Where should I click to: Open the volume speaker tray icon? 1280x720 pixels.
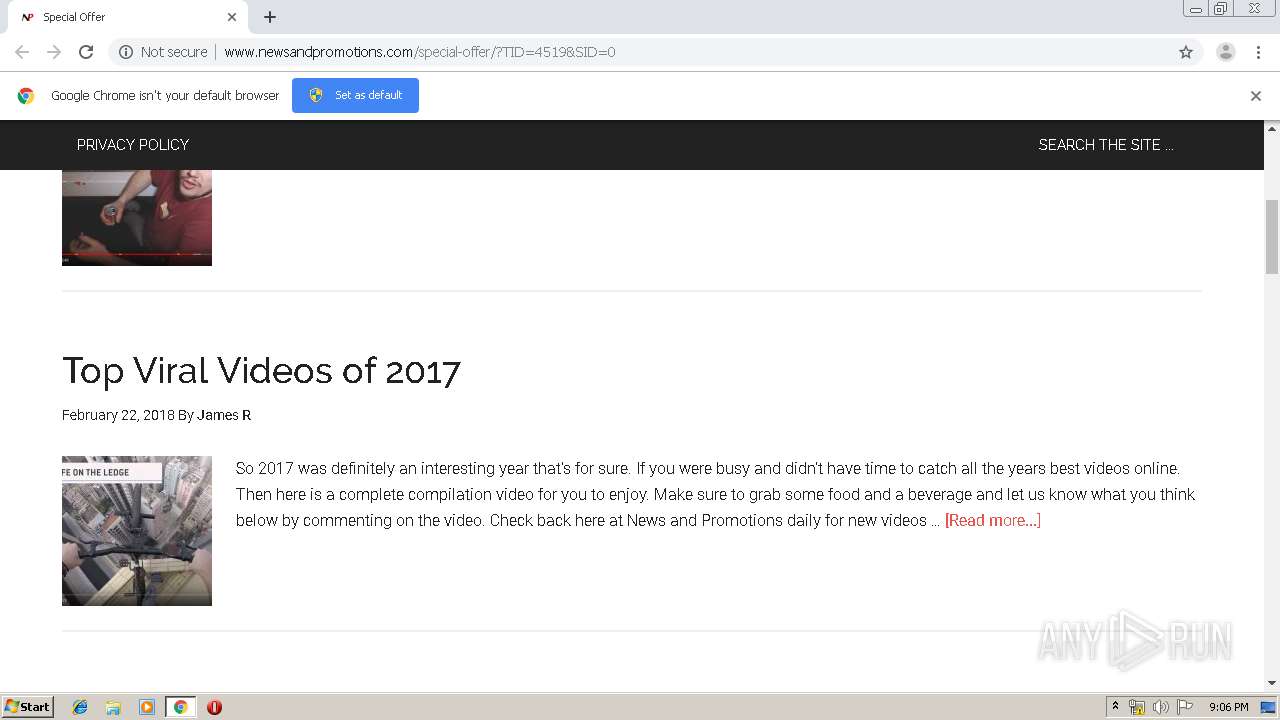coord(1161,707)
